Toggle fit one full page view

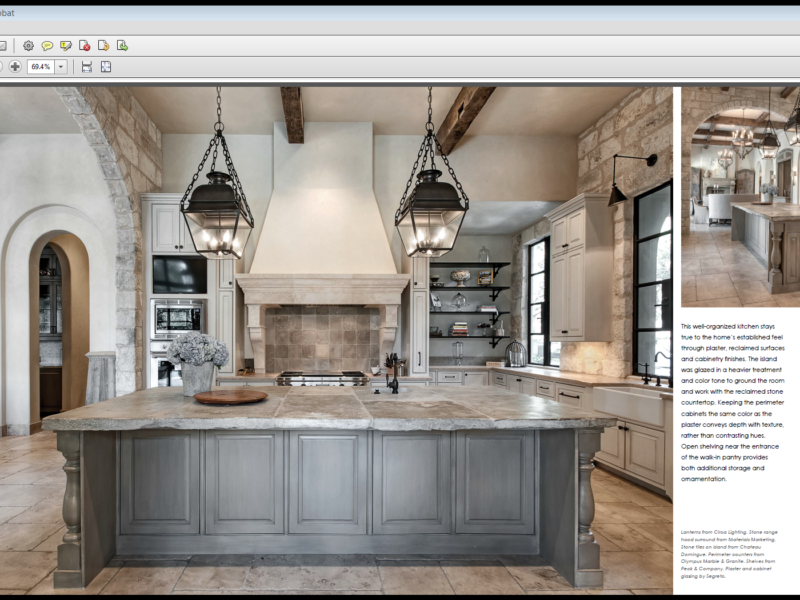point(106,66)
